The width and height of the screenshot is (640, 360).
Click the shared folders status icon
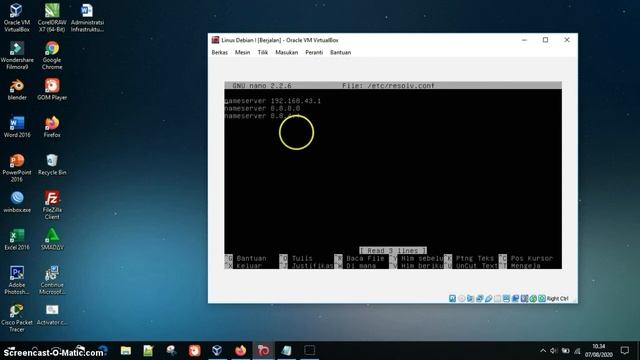pos(497,298)
